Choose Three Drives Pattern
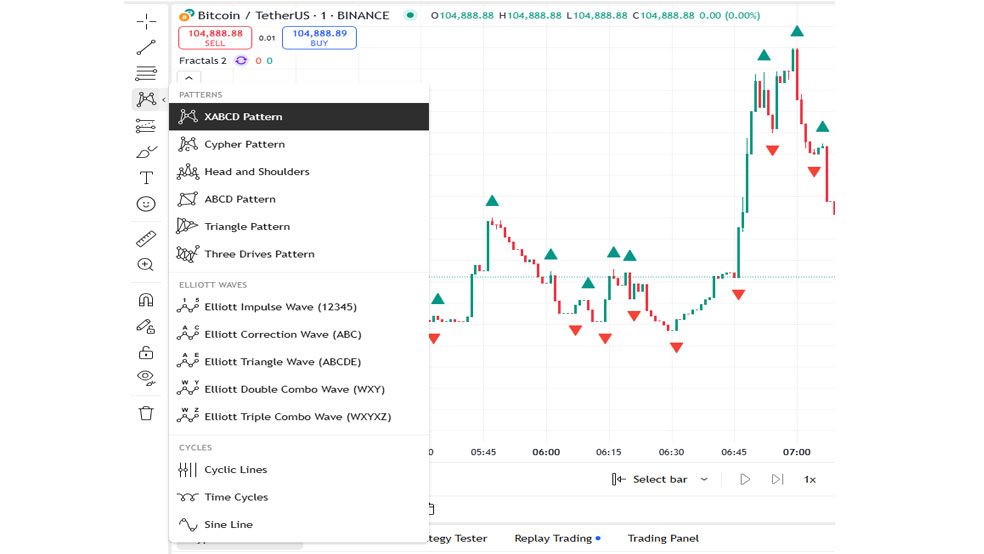984x554 pixels. pos(299,254)
